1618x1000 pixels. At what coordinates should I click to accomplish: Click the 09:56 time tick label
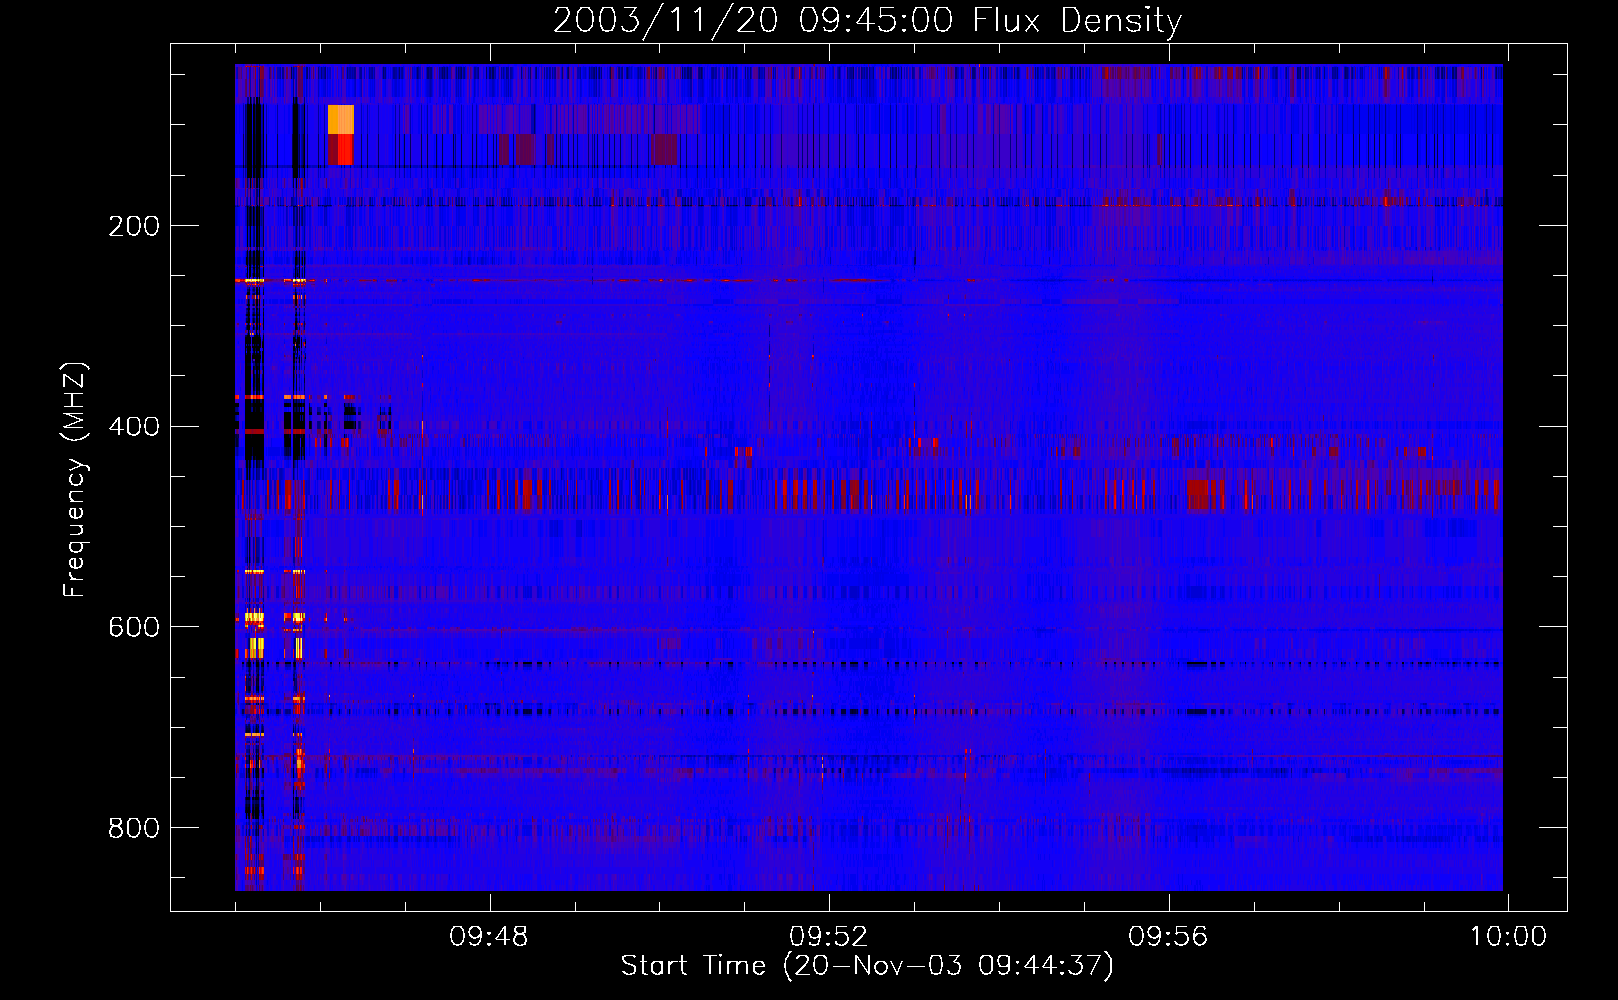[x=1168, y=937]
